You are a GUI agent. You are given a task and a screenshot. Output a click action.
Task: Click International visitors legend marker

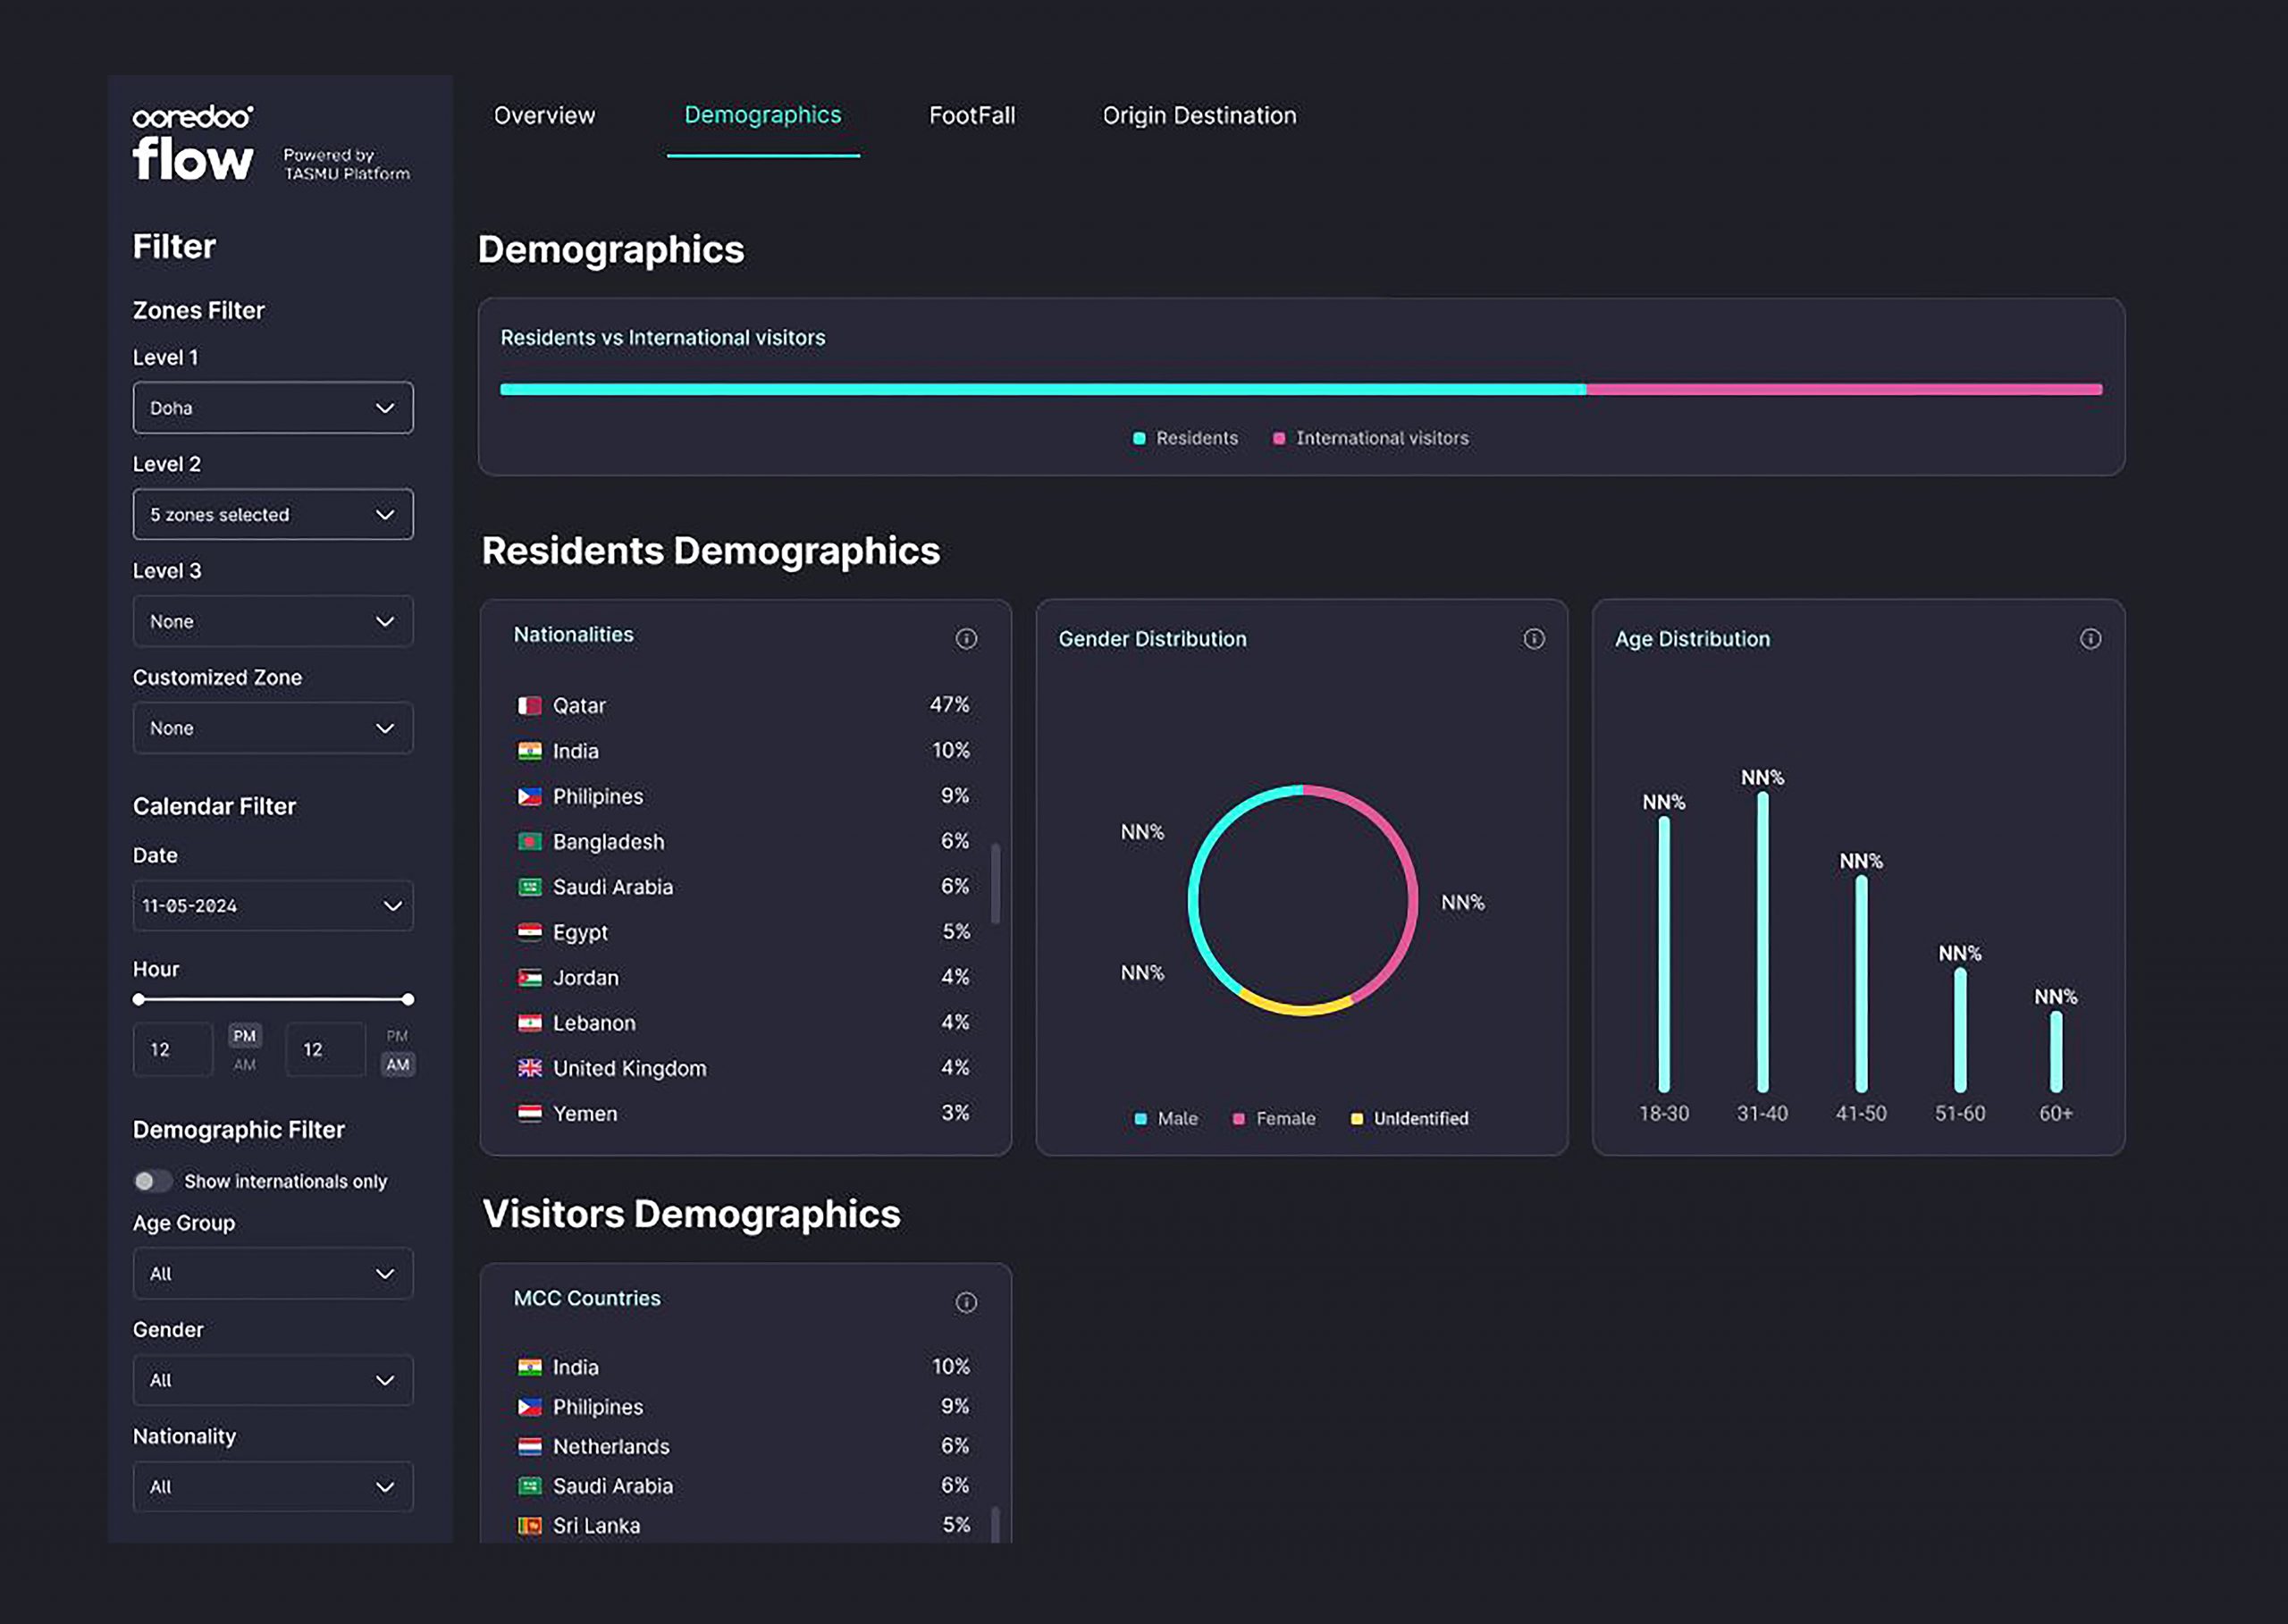(x=1279, y=438)
